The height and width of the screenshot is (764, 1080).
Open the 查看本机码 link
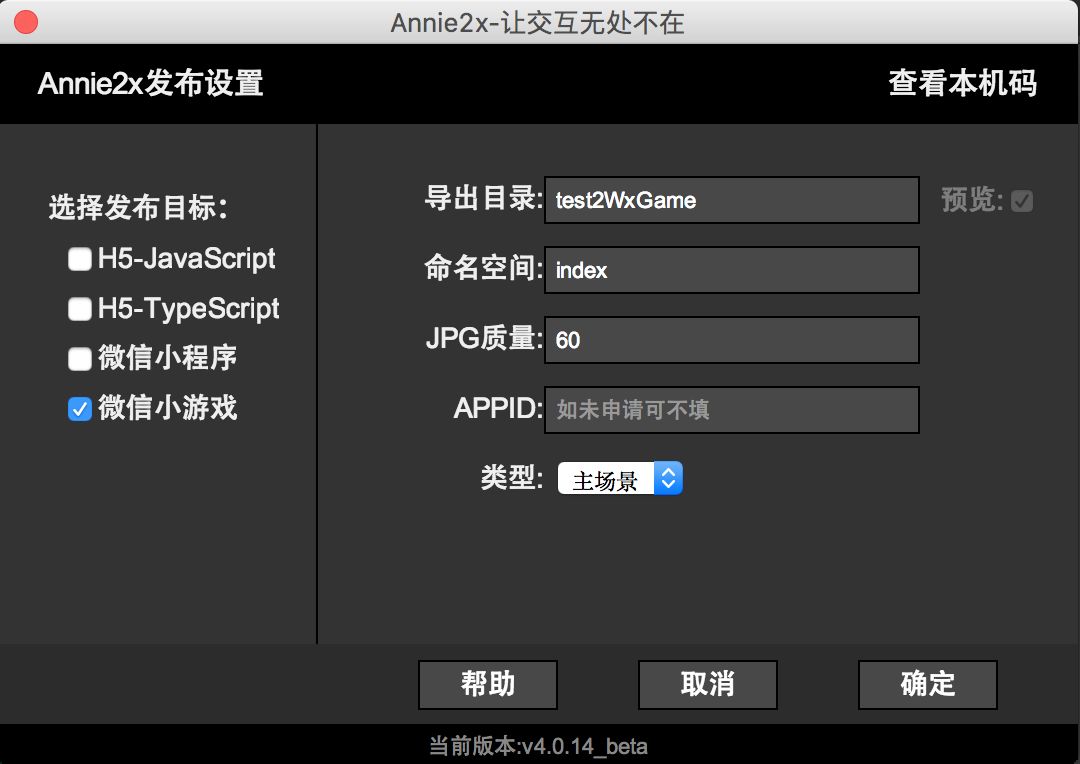pos(962,83)
